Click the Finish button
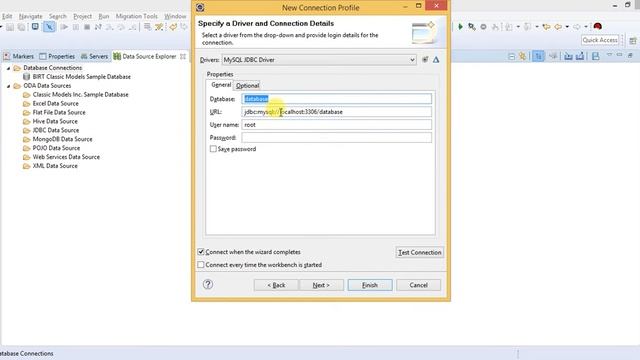 tap(370, 285)
